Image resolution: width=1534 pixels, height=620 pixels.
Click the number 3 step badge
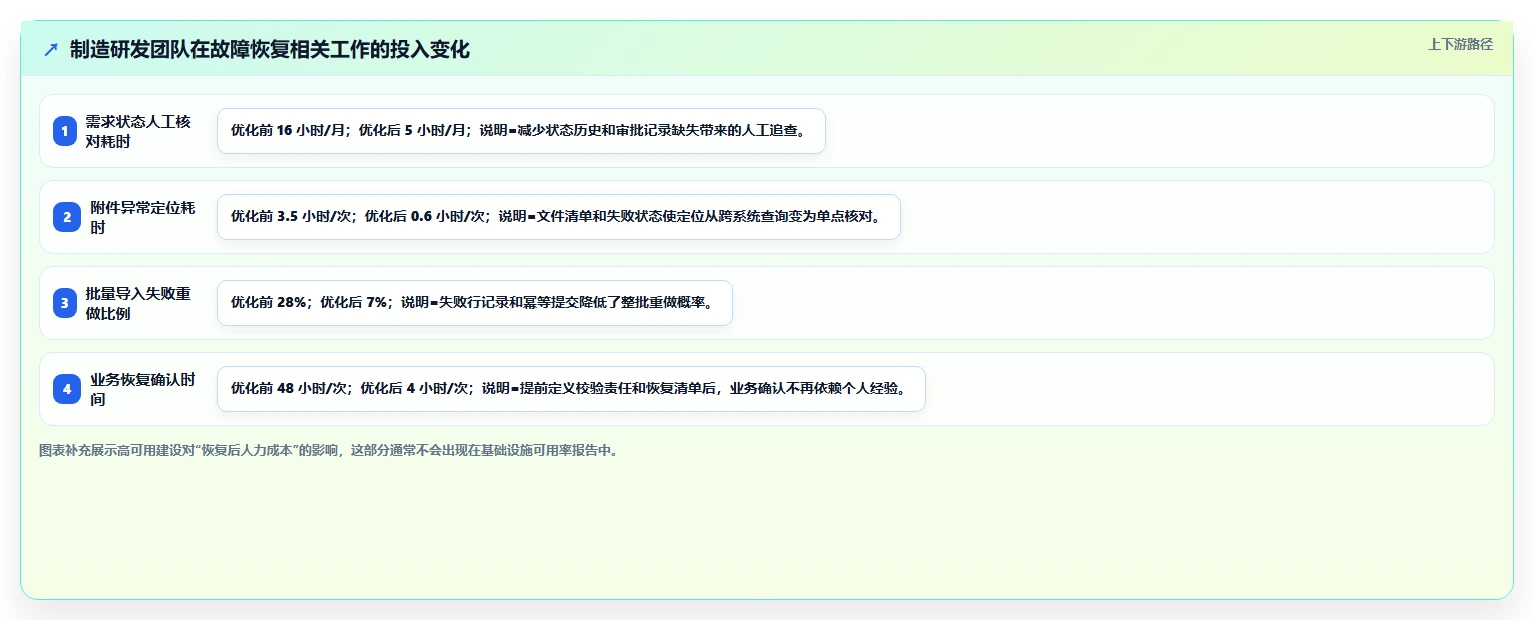point(65,303)
